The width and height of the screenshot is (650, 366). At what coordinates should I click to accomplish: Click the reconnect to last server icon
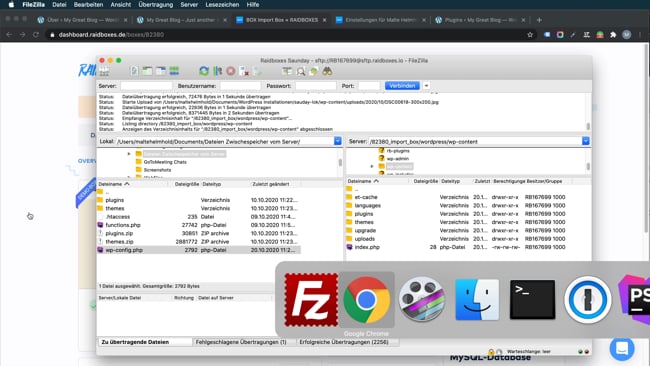click(257, 71)
